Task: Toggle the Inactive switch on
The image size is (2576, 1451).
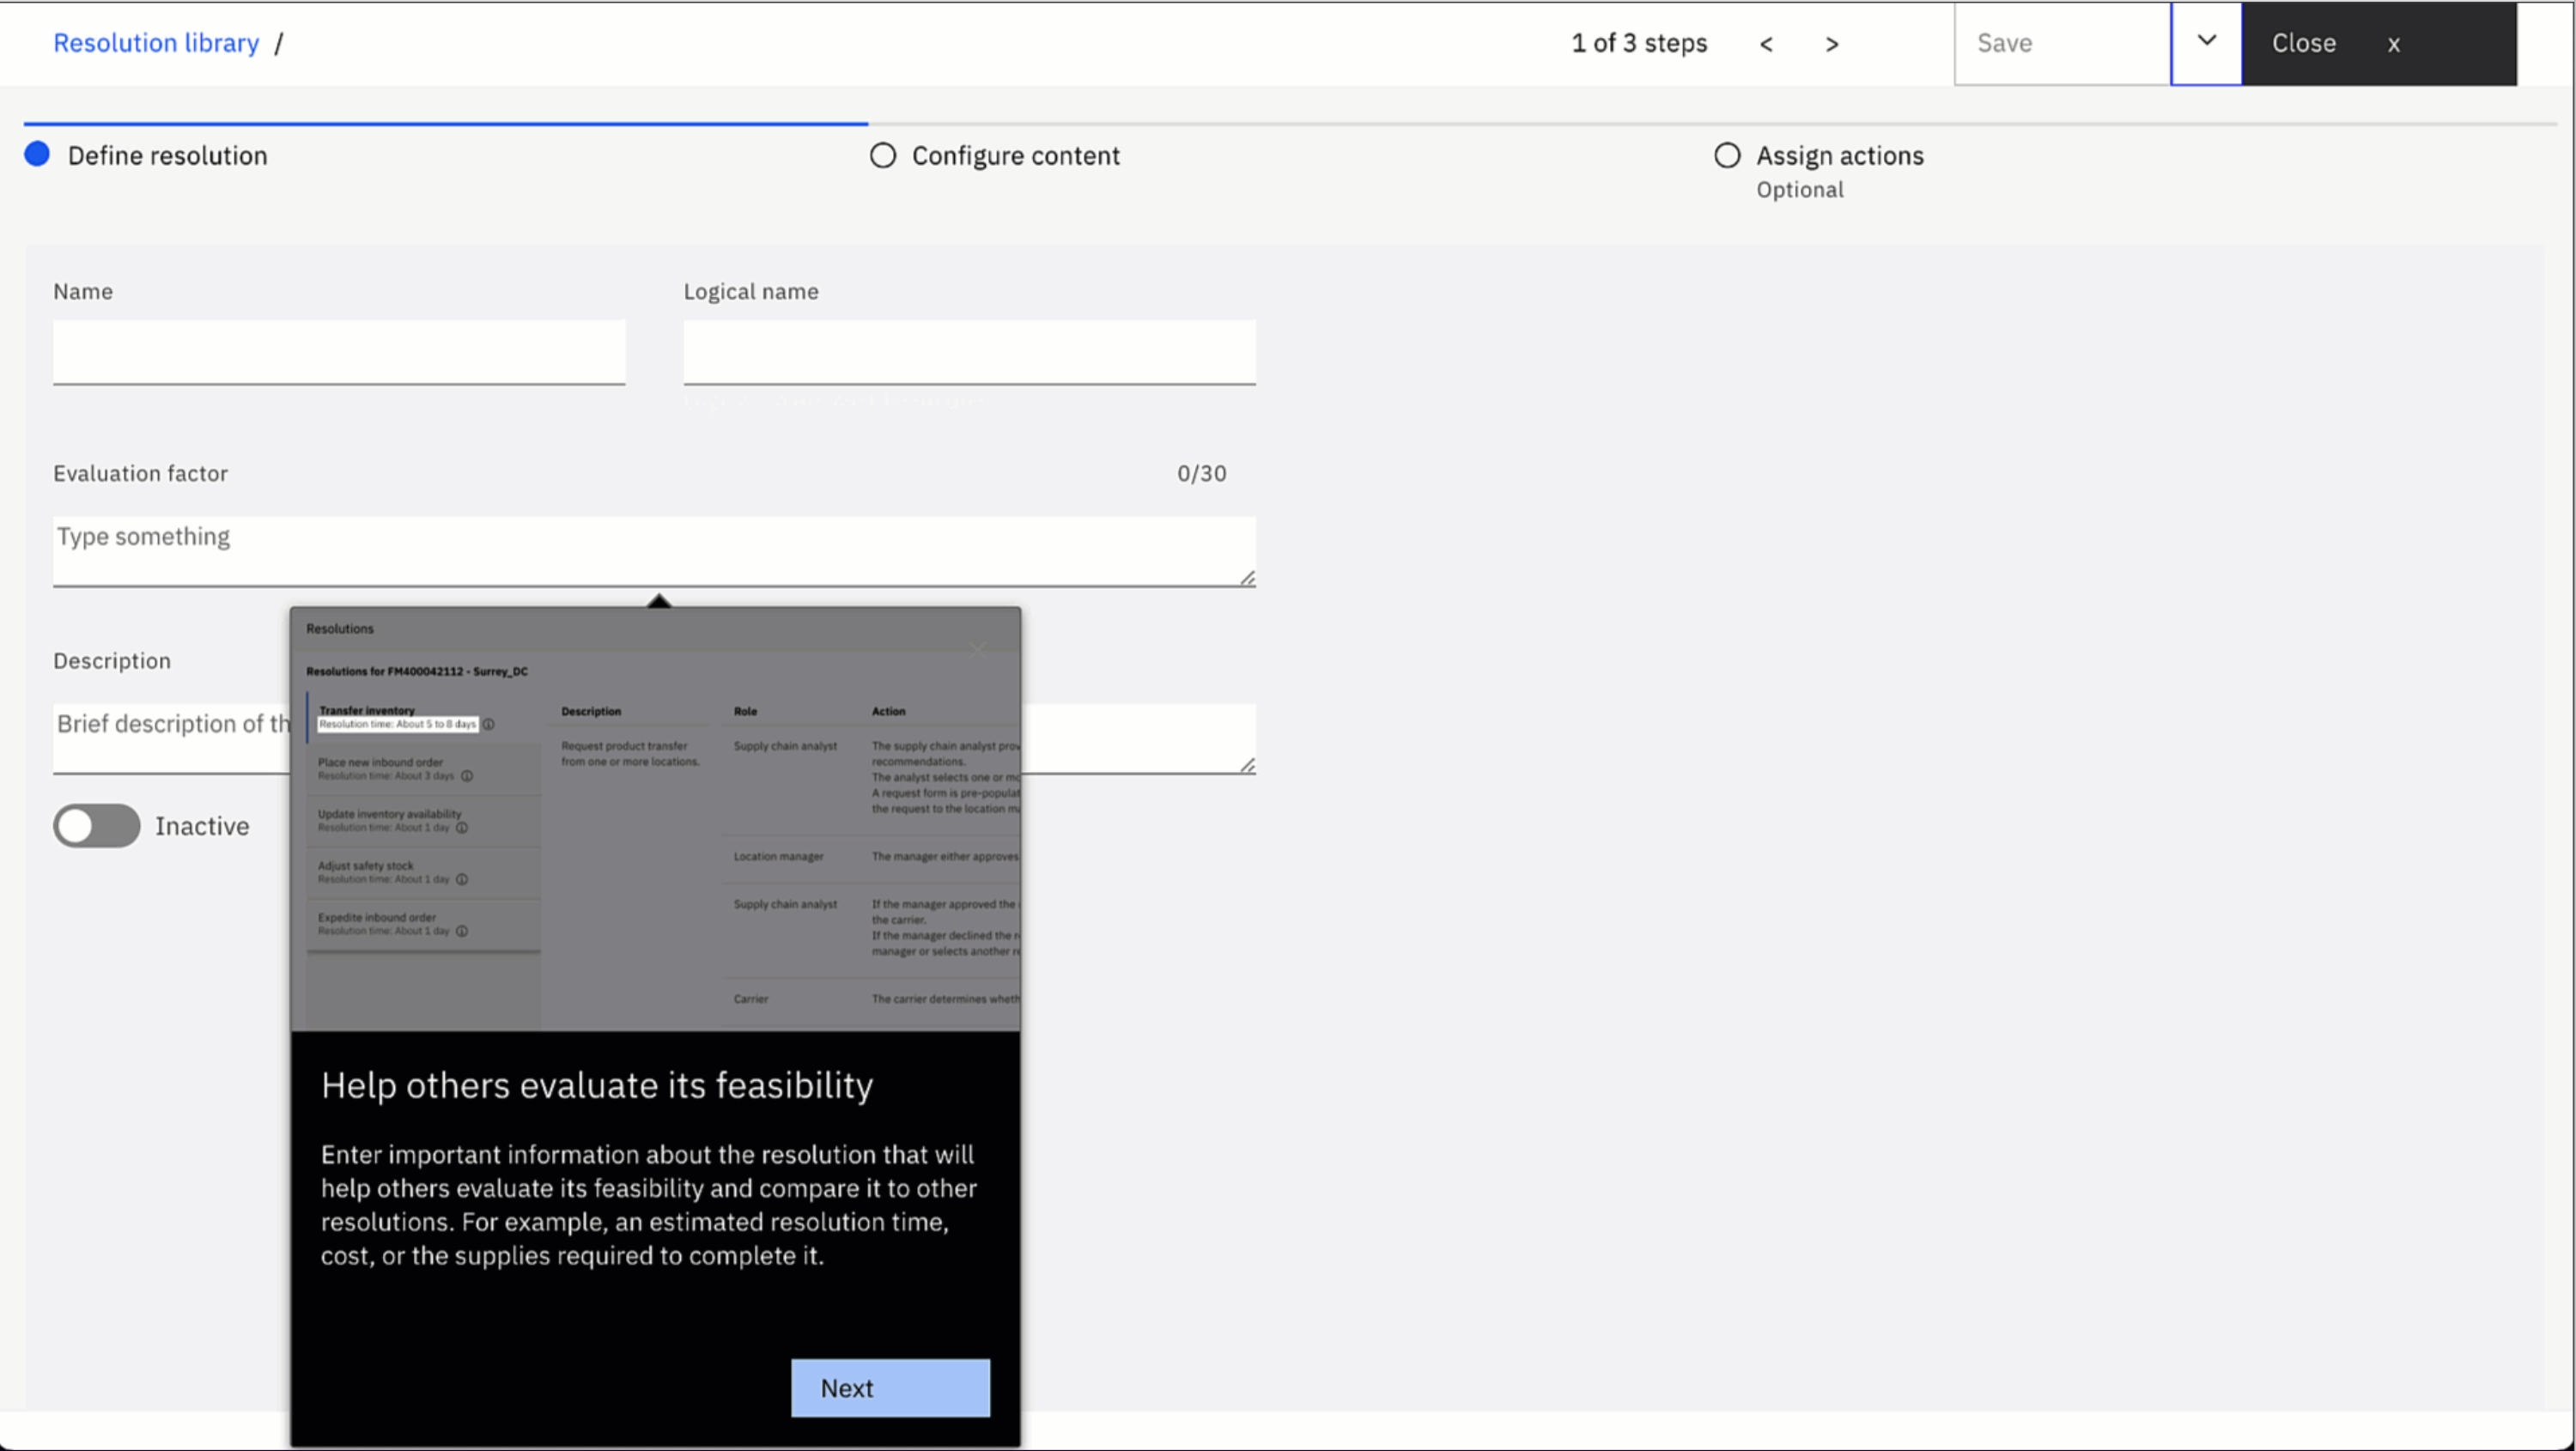Action: 97,826
